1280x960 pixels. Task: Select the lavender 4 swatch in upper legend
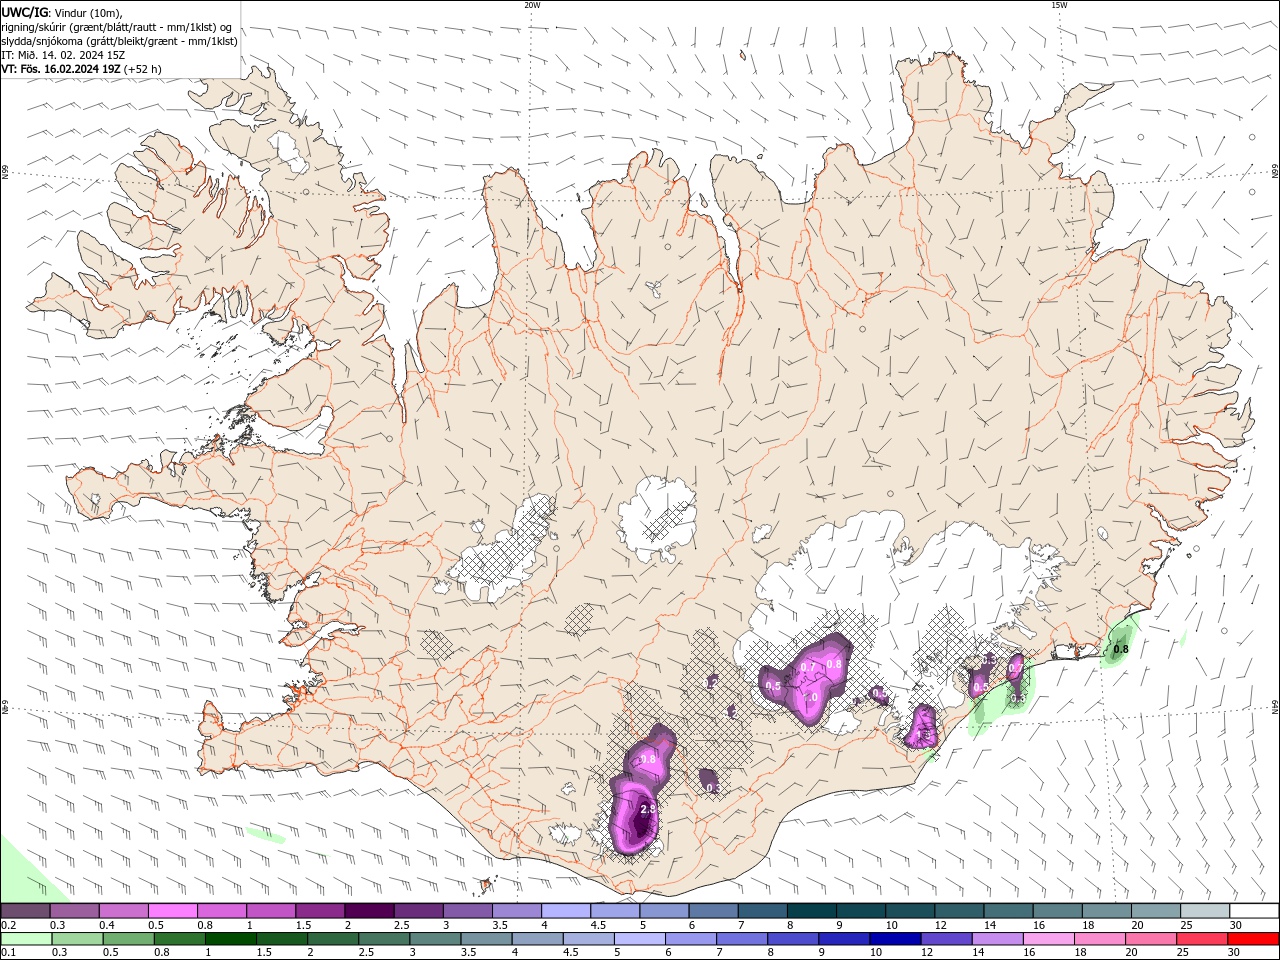click(x=565, y=911)
